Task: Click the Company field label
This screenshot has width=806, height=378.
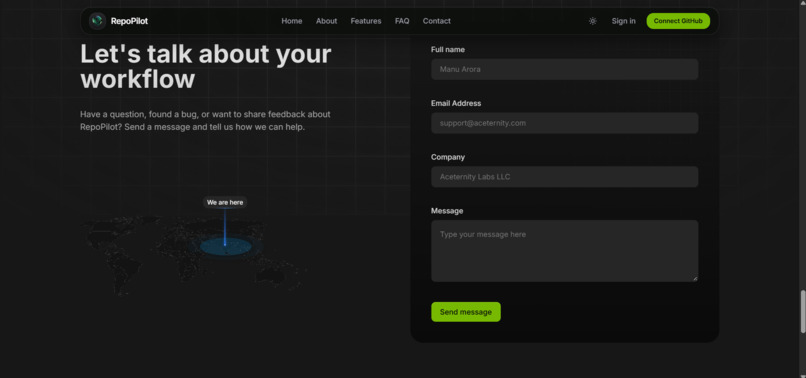Action: pyautogui.click(x=448, y=157)
